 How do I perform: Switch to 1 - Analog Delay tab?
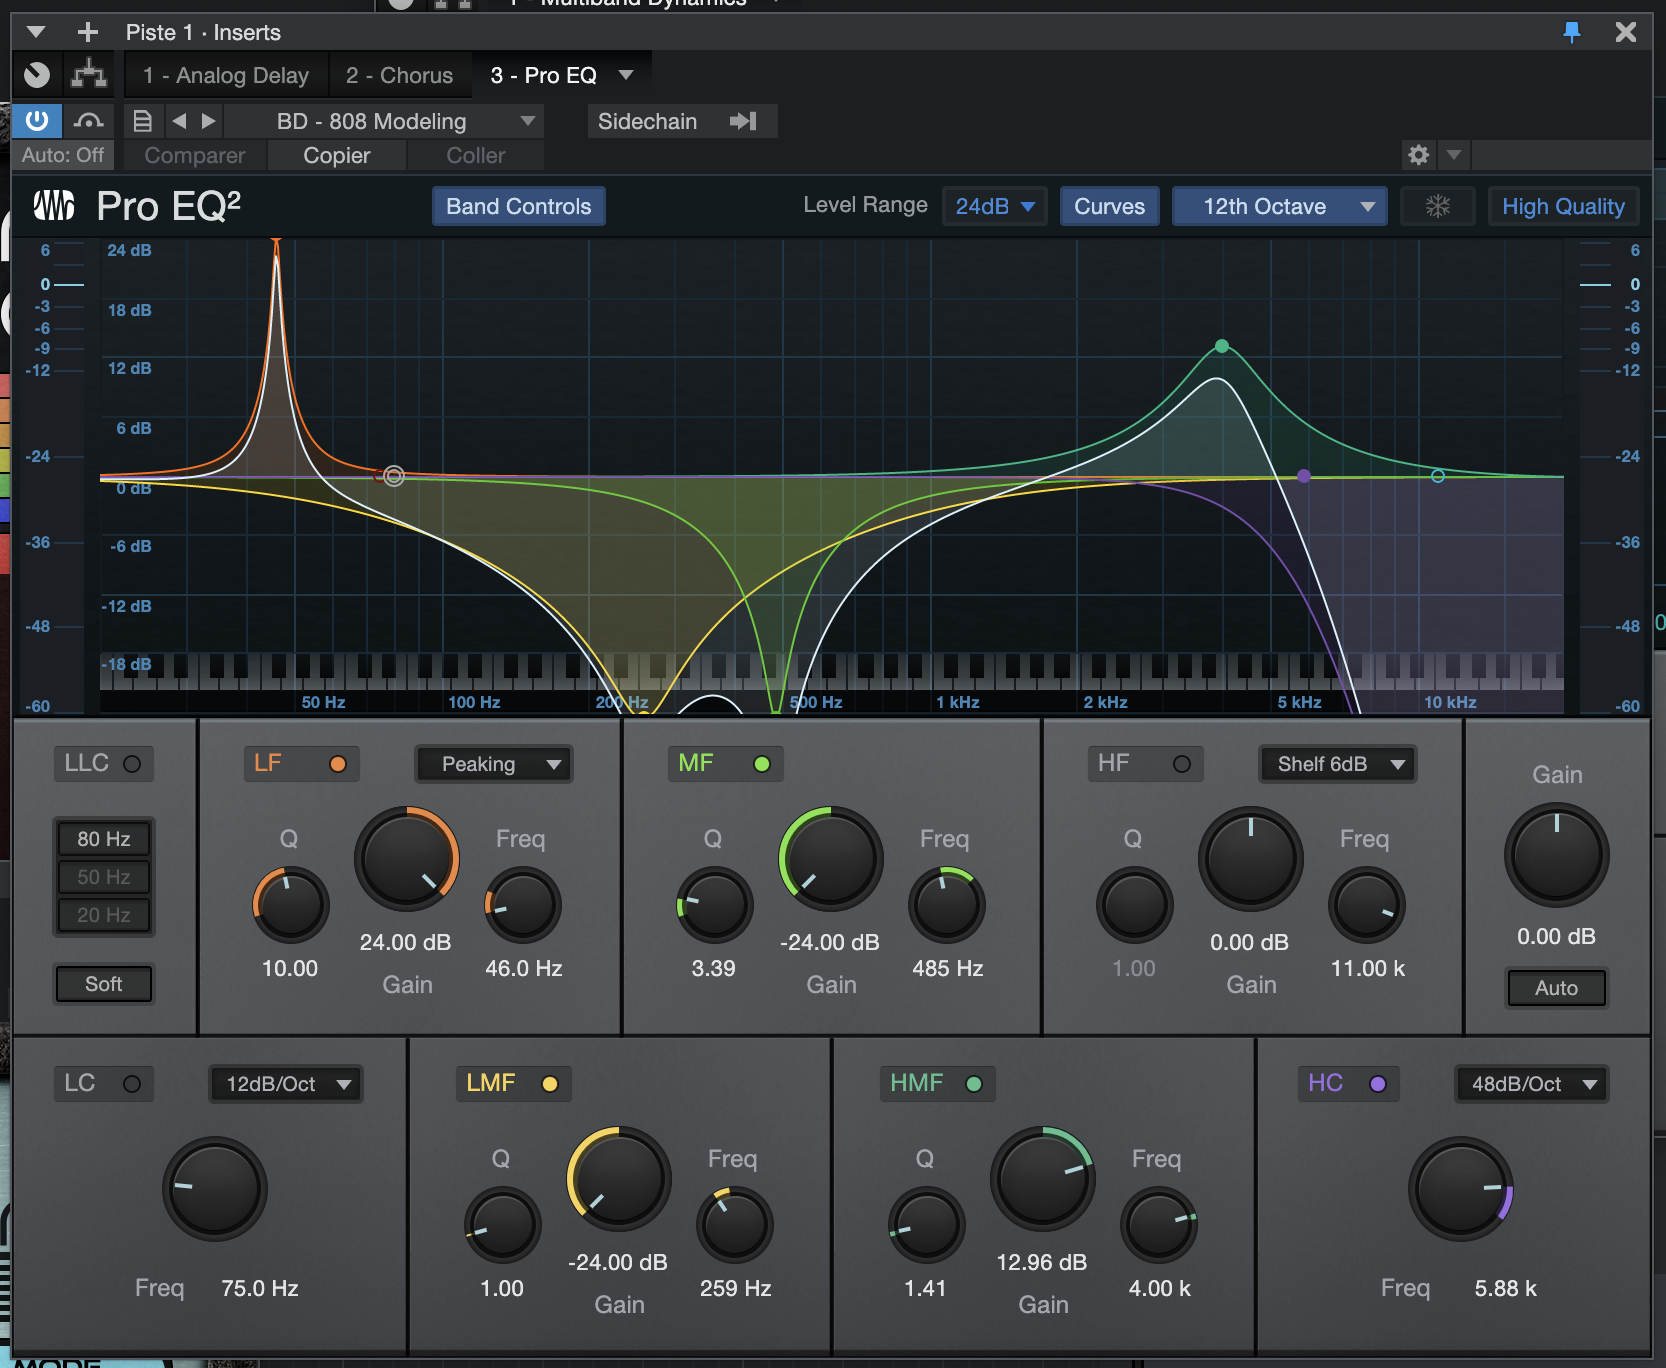point(226,75)
